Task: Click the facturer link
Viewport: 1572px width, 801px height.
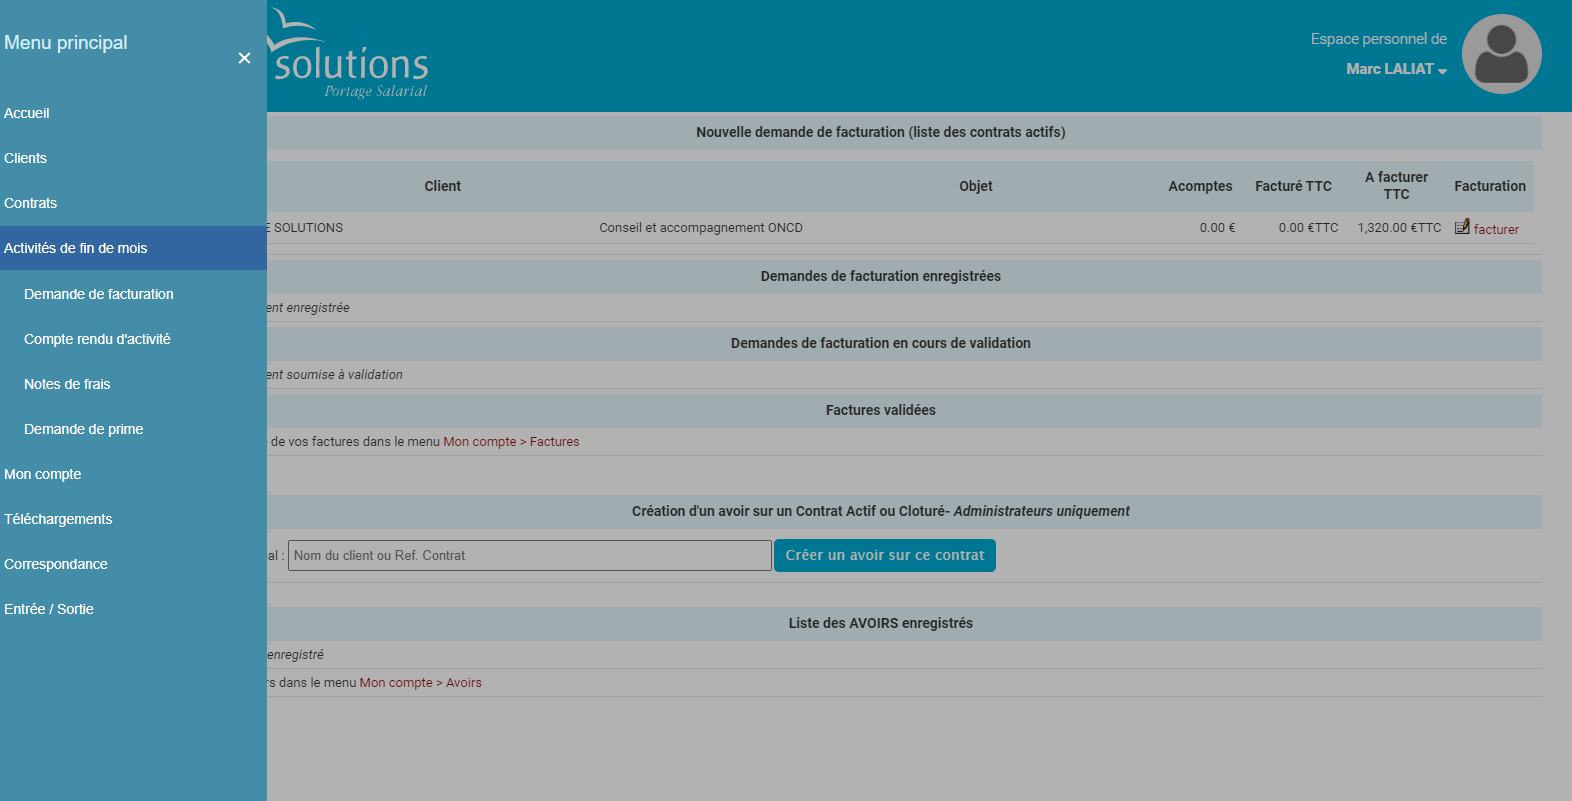Action: tap(1496, 229)
